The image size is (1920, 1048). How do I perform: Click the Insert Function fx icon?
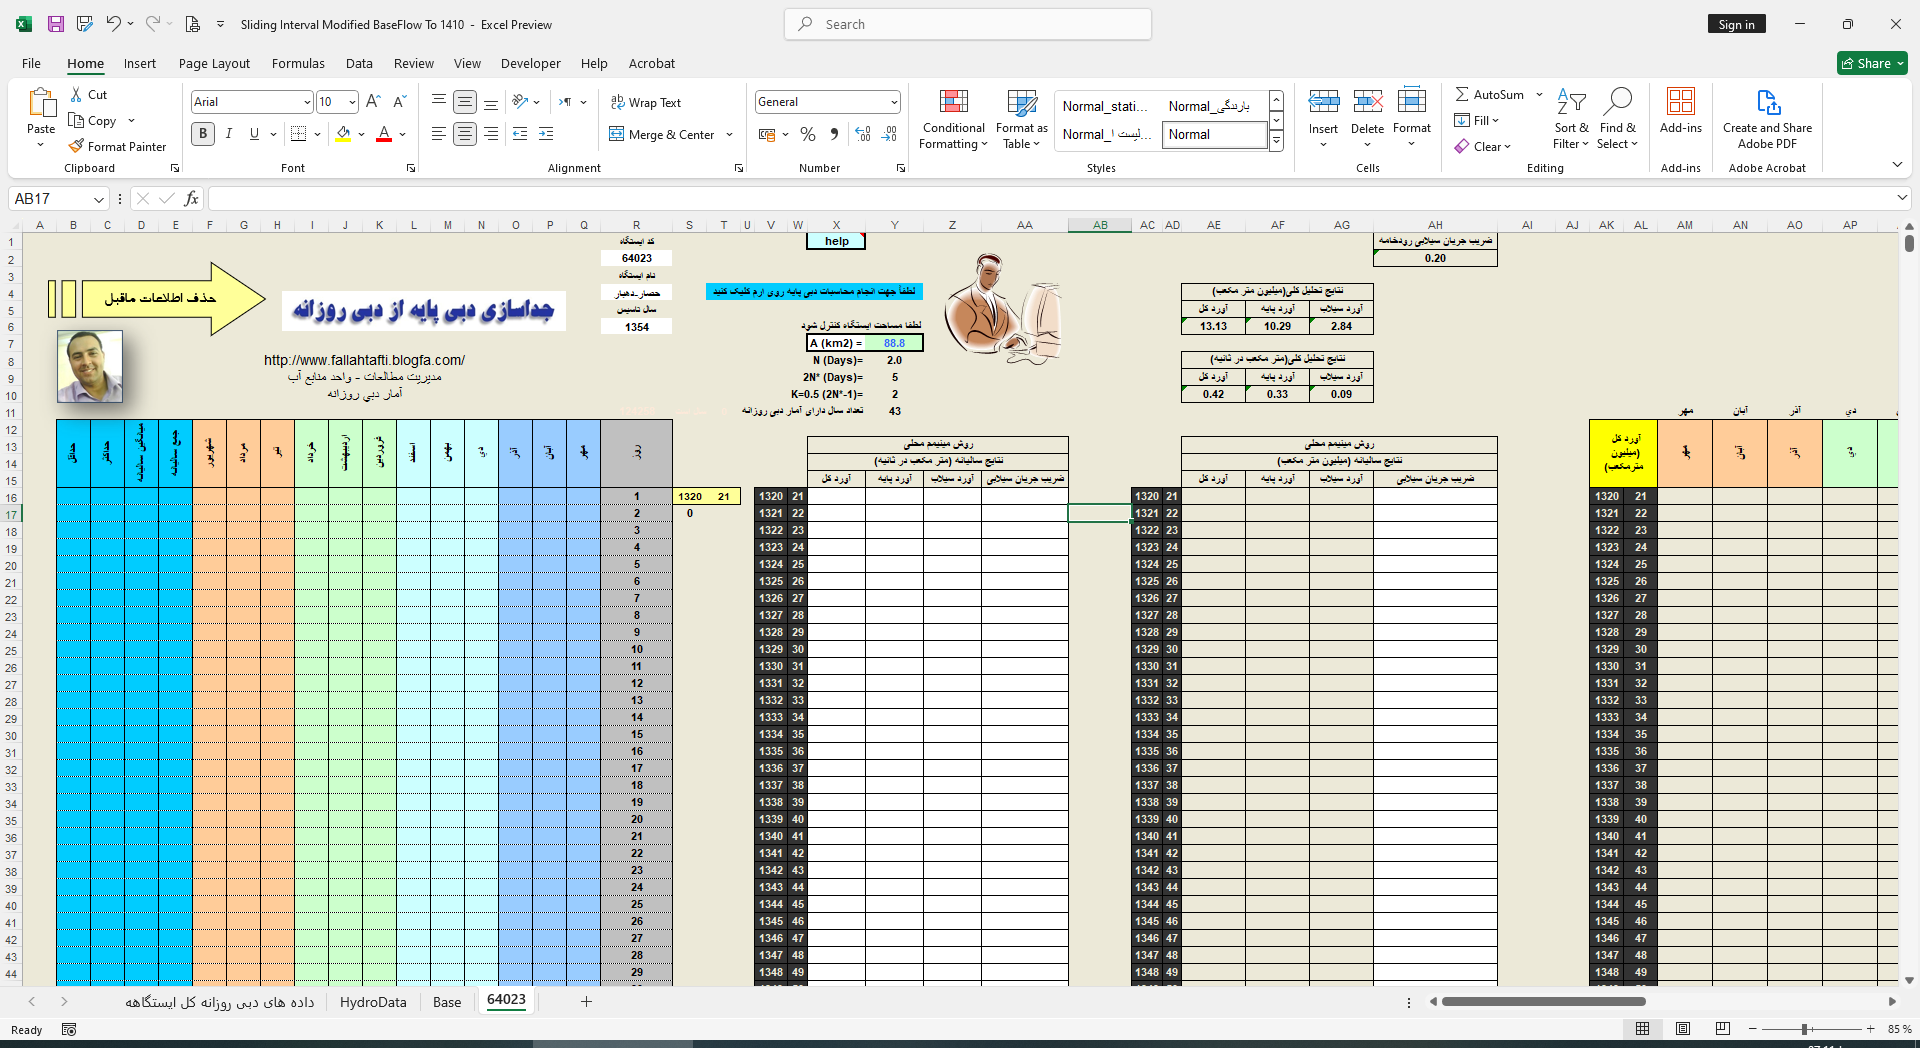191,199
